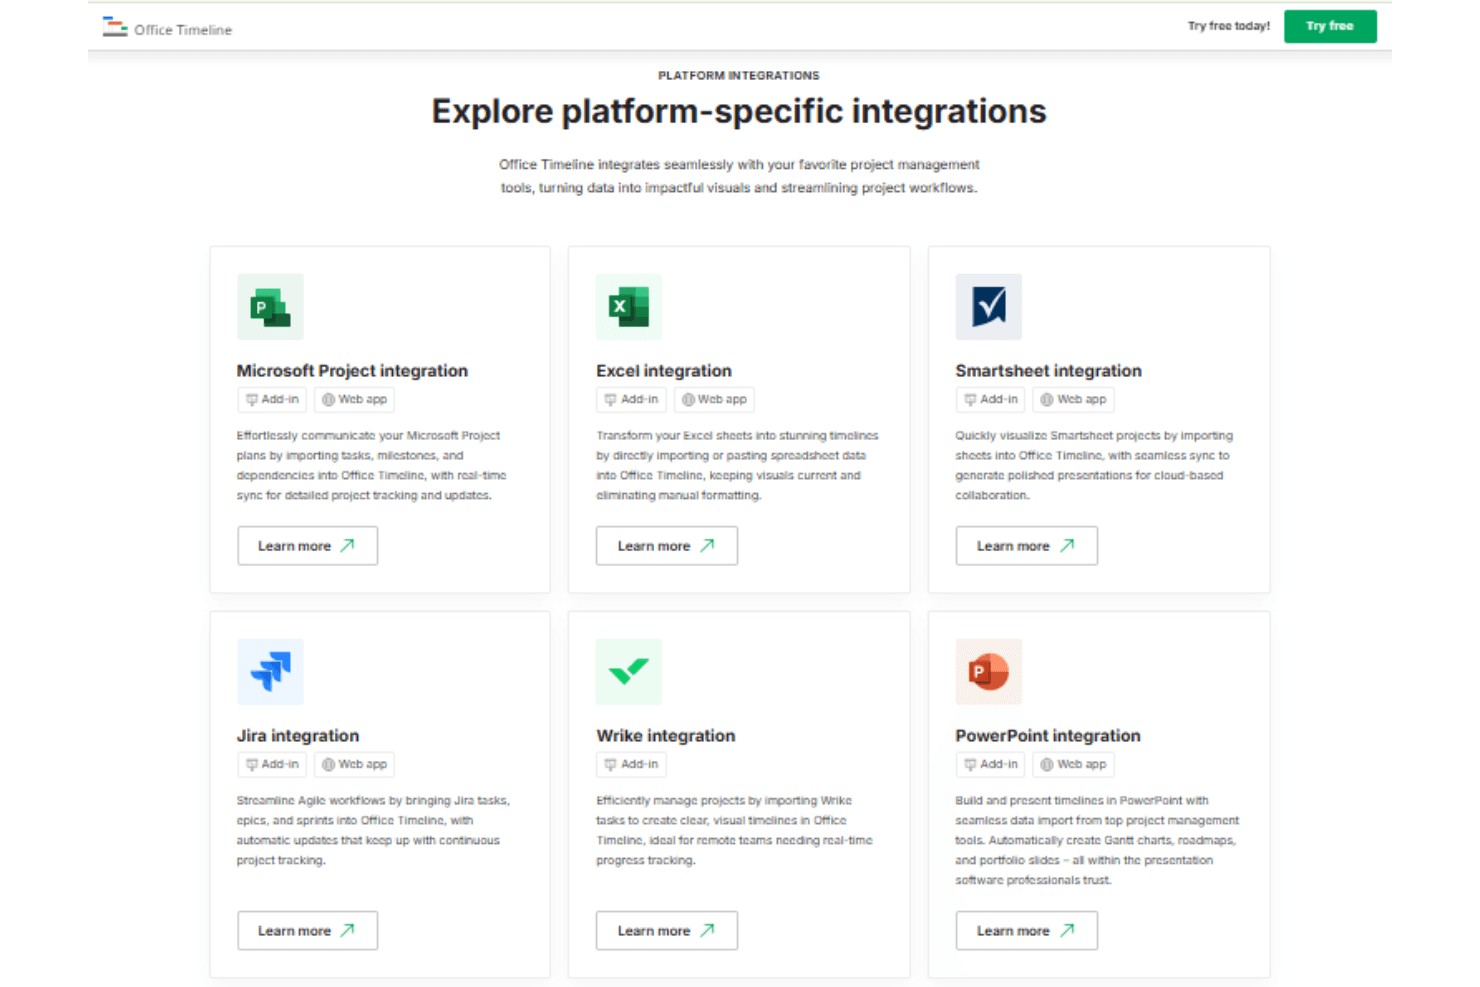1480x987 pixels.
Task: Click the 'Explore platform-specific integrations' heading
Action: [x=739, y=111]
